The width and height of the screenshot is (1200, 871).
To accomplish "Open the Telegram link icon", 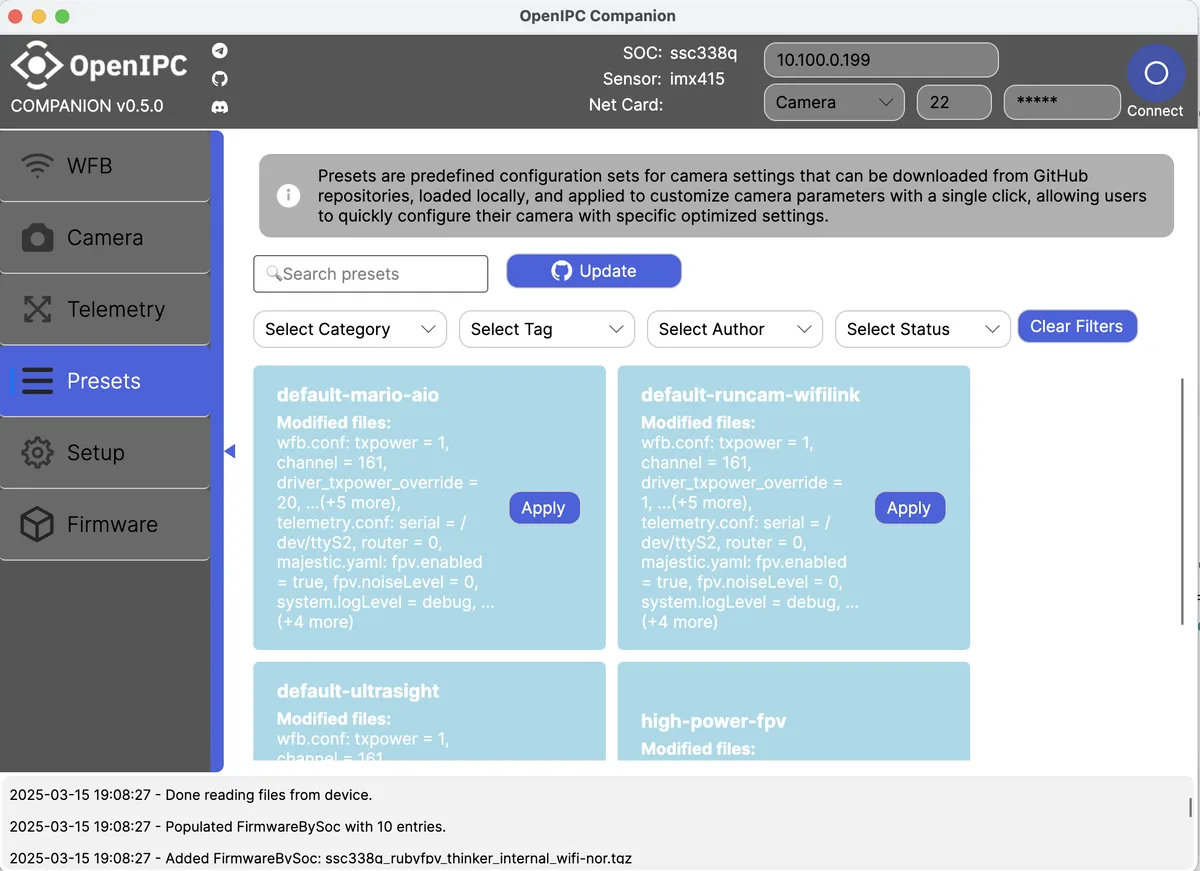I will click(220, 51).
